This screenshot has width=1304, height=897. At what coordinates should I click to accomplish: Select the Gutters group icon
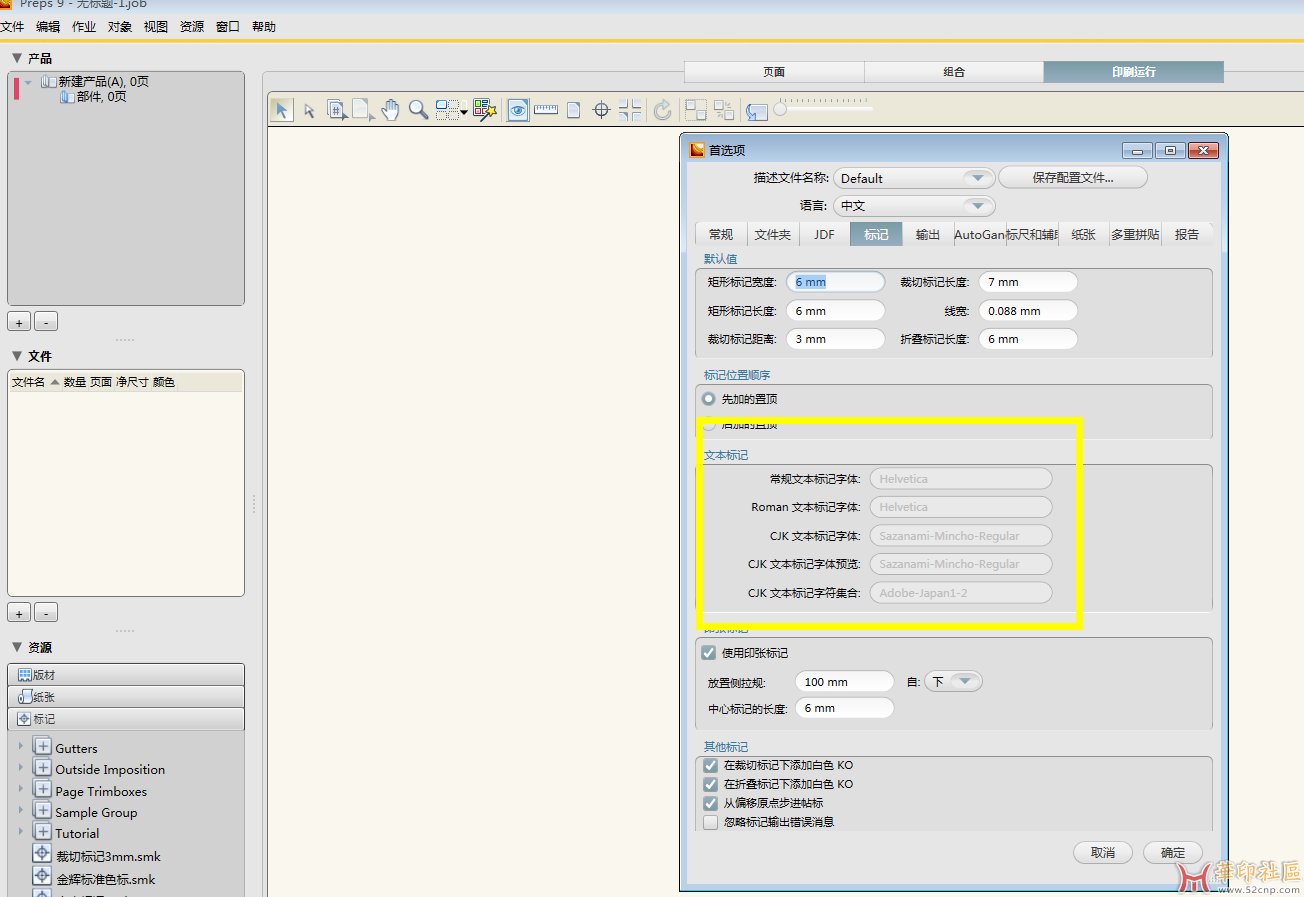pyautogui.click(x=42, y=747)
